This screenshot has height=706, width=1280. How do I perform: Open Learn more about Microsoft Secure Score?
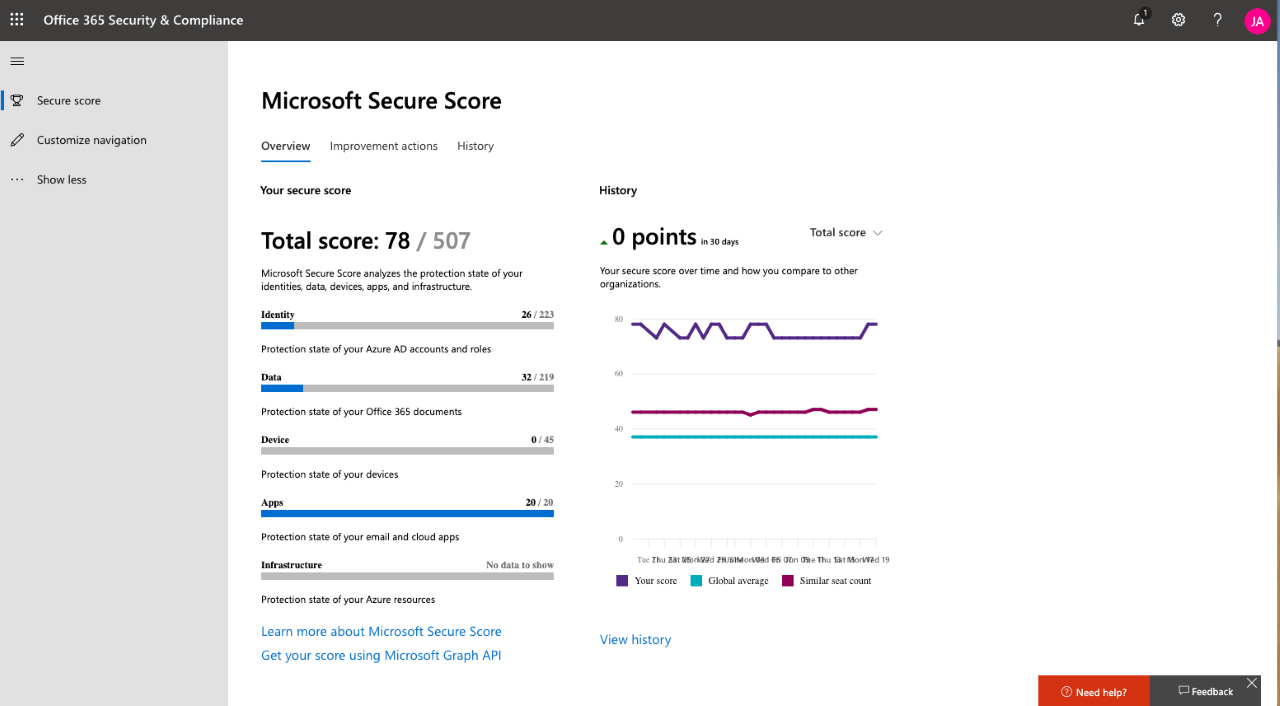pyautogui.click(x=381, y=631)
